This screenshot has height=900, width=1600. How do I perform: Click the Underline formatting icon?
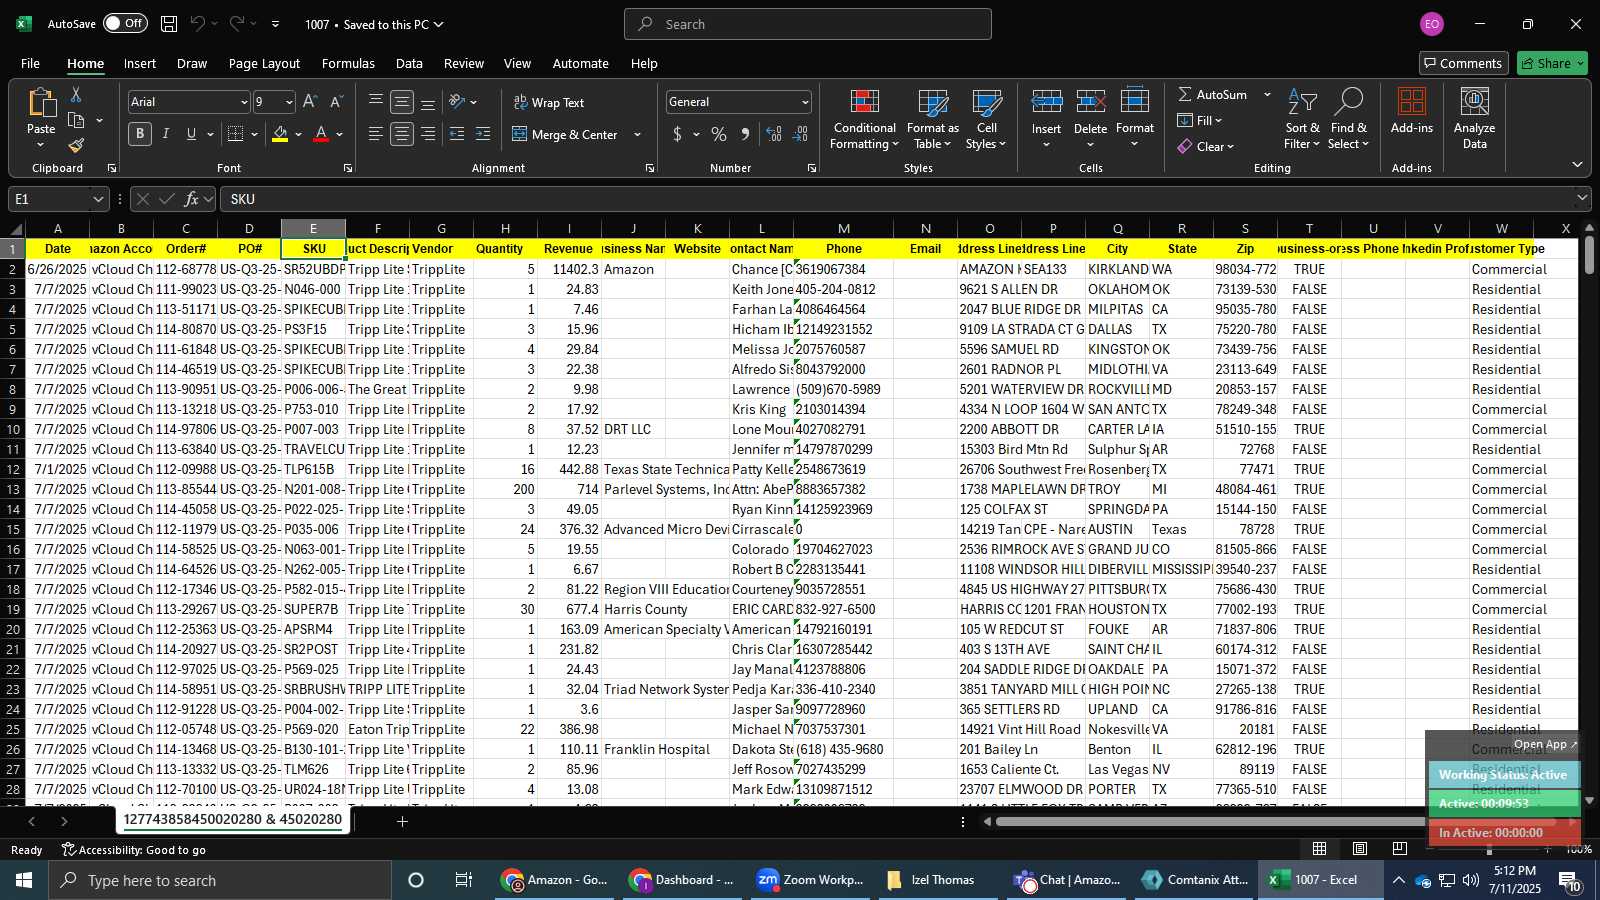click(x=191, y=134)
